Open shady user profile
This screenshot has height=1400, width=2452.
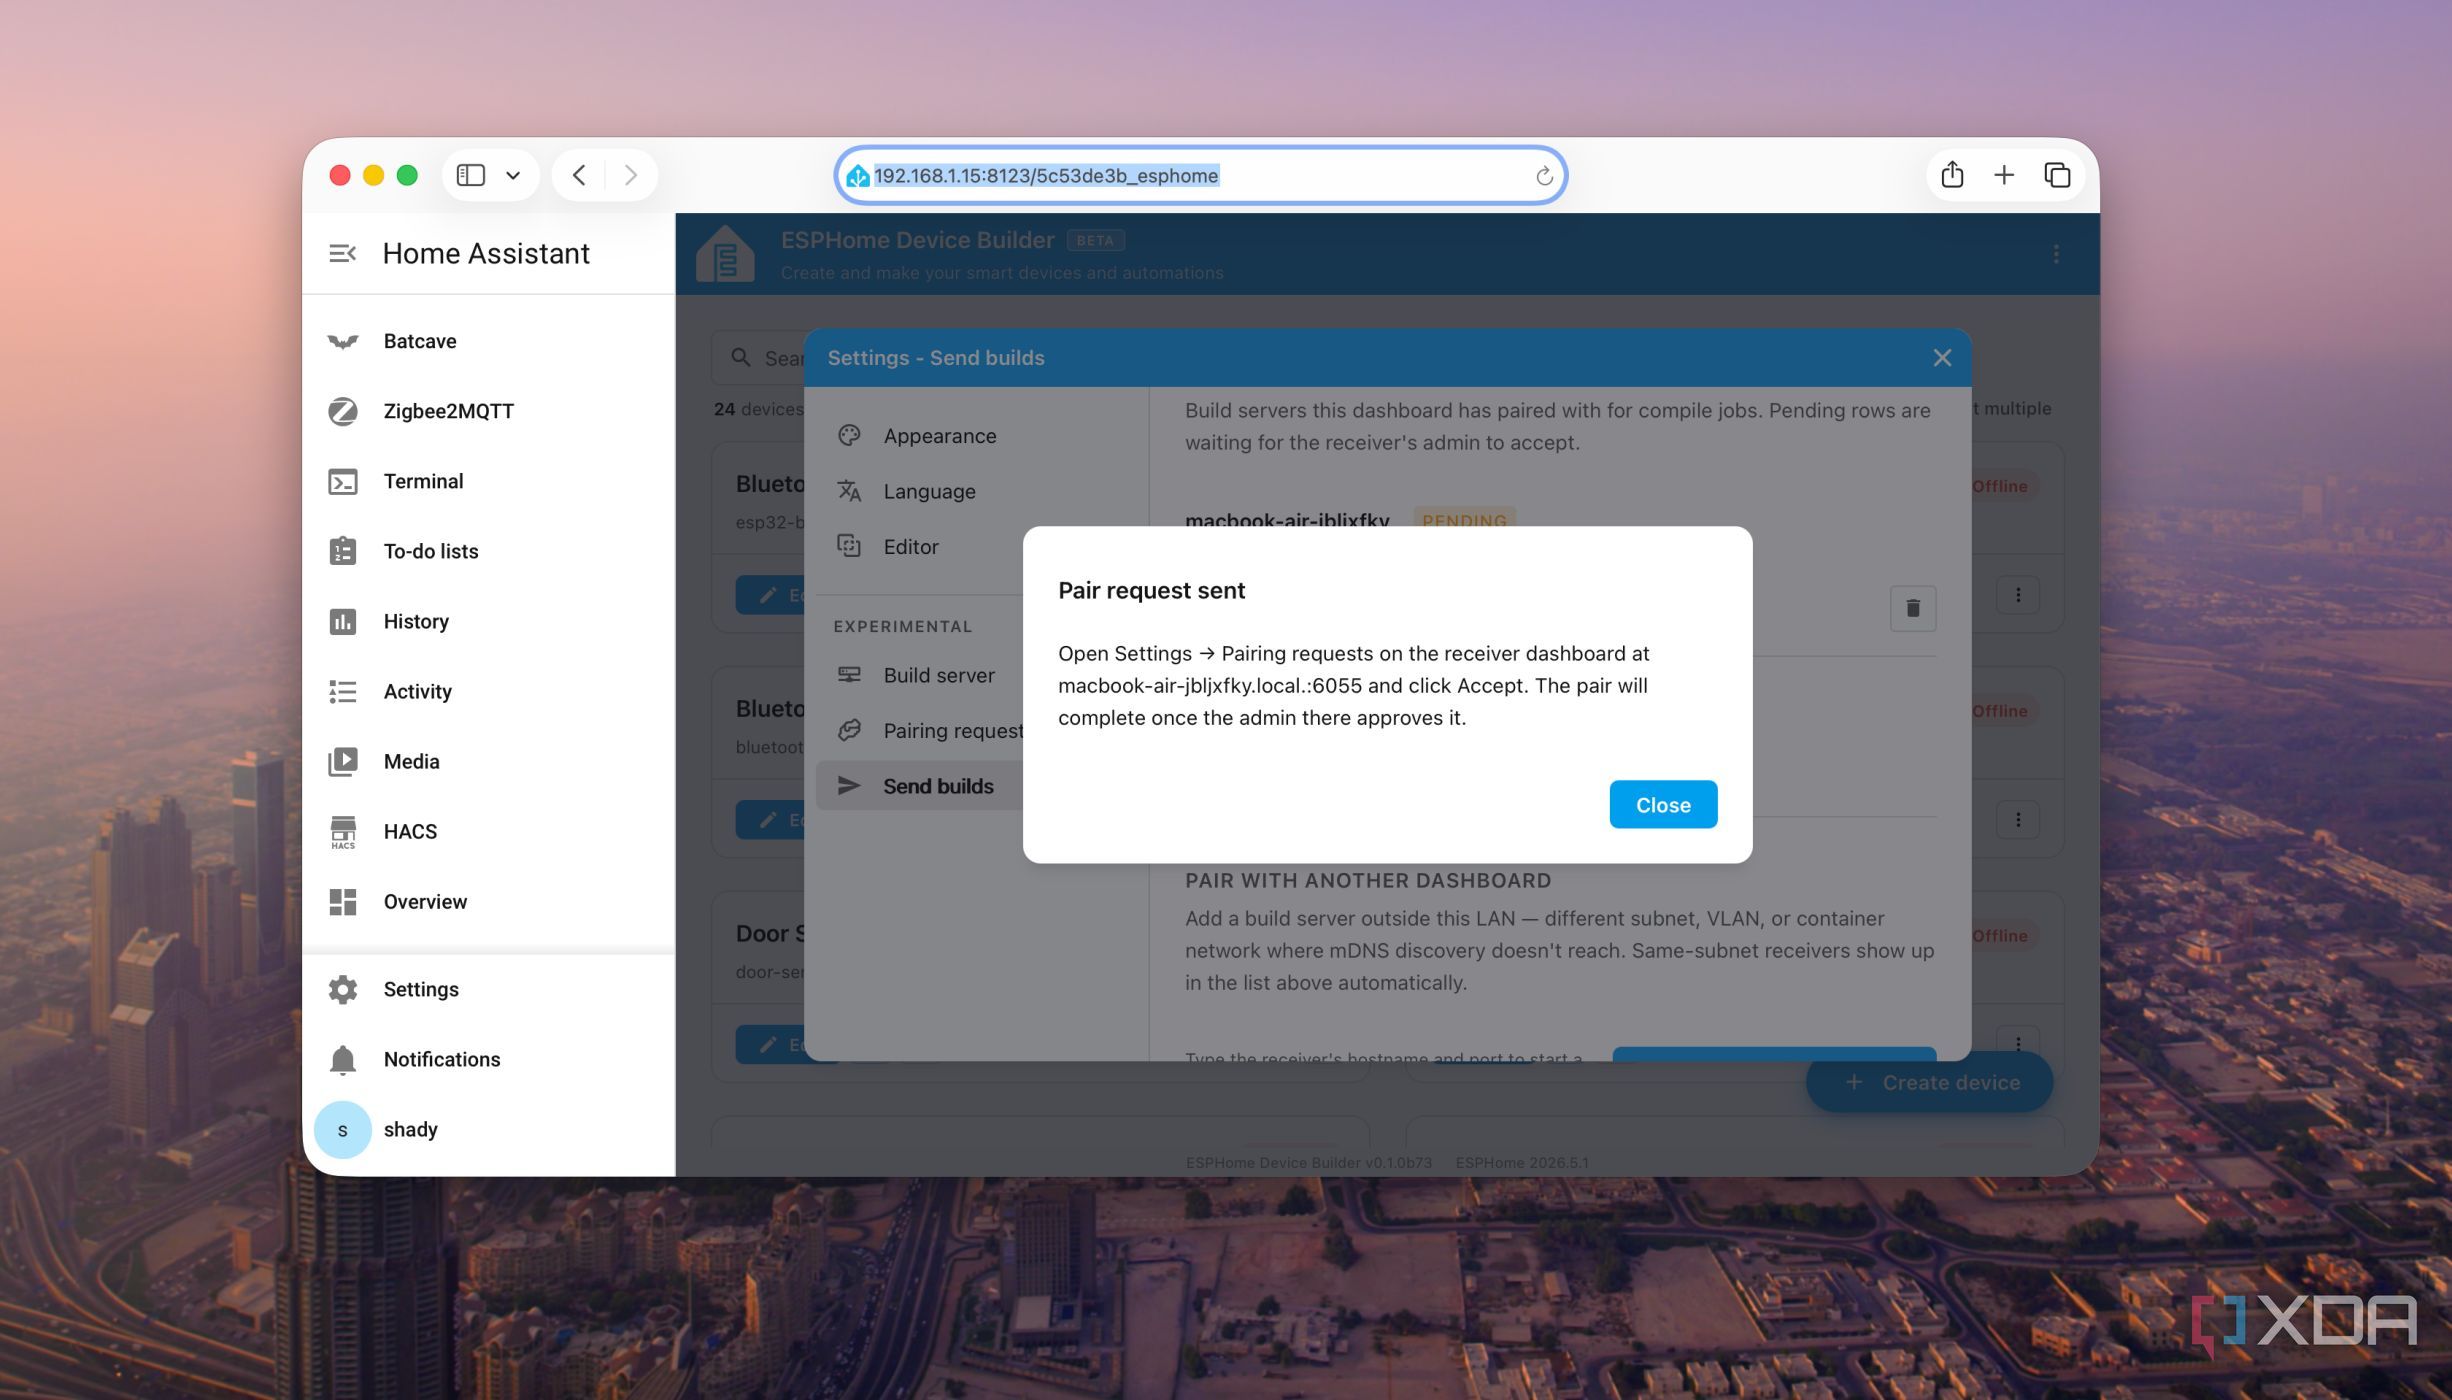pyautogui.click(x=488, y=1129)
